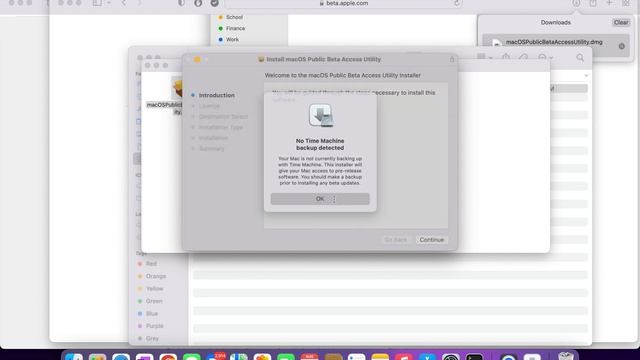Screen dimensions: 640x360
Task: Expand Safari sidebar dropdown chevron
Action: 109,3
